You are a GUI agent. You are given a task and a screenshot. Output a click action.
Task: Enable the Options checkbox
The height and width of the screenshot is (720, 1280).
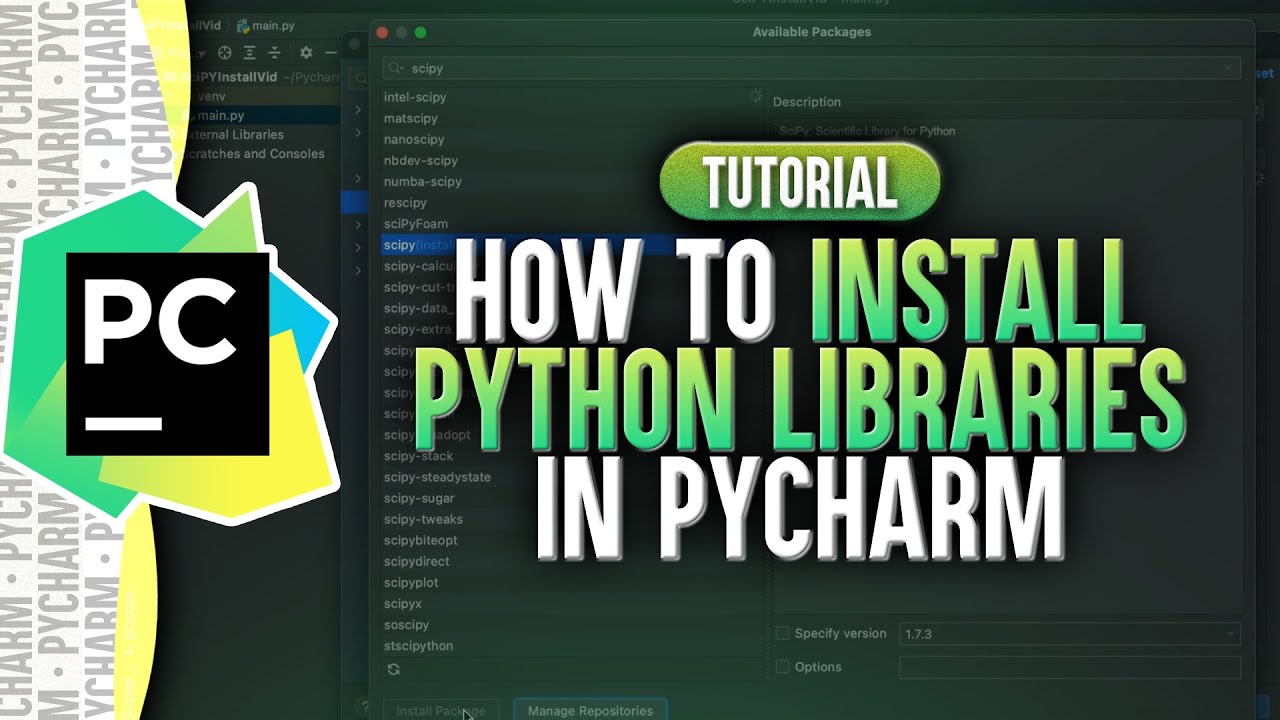click(x=783, y=667)
